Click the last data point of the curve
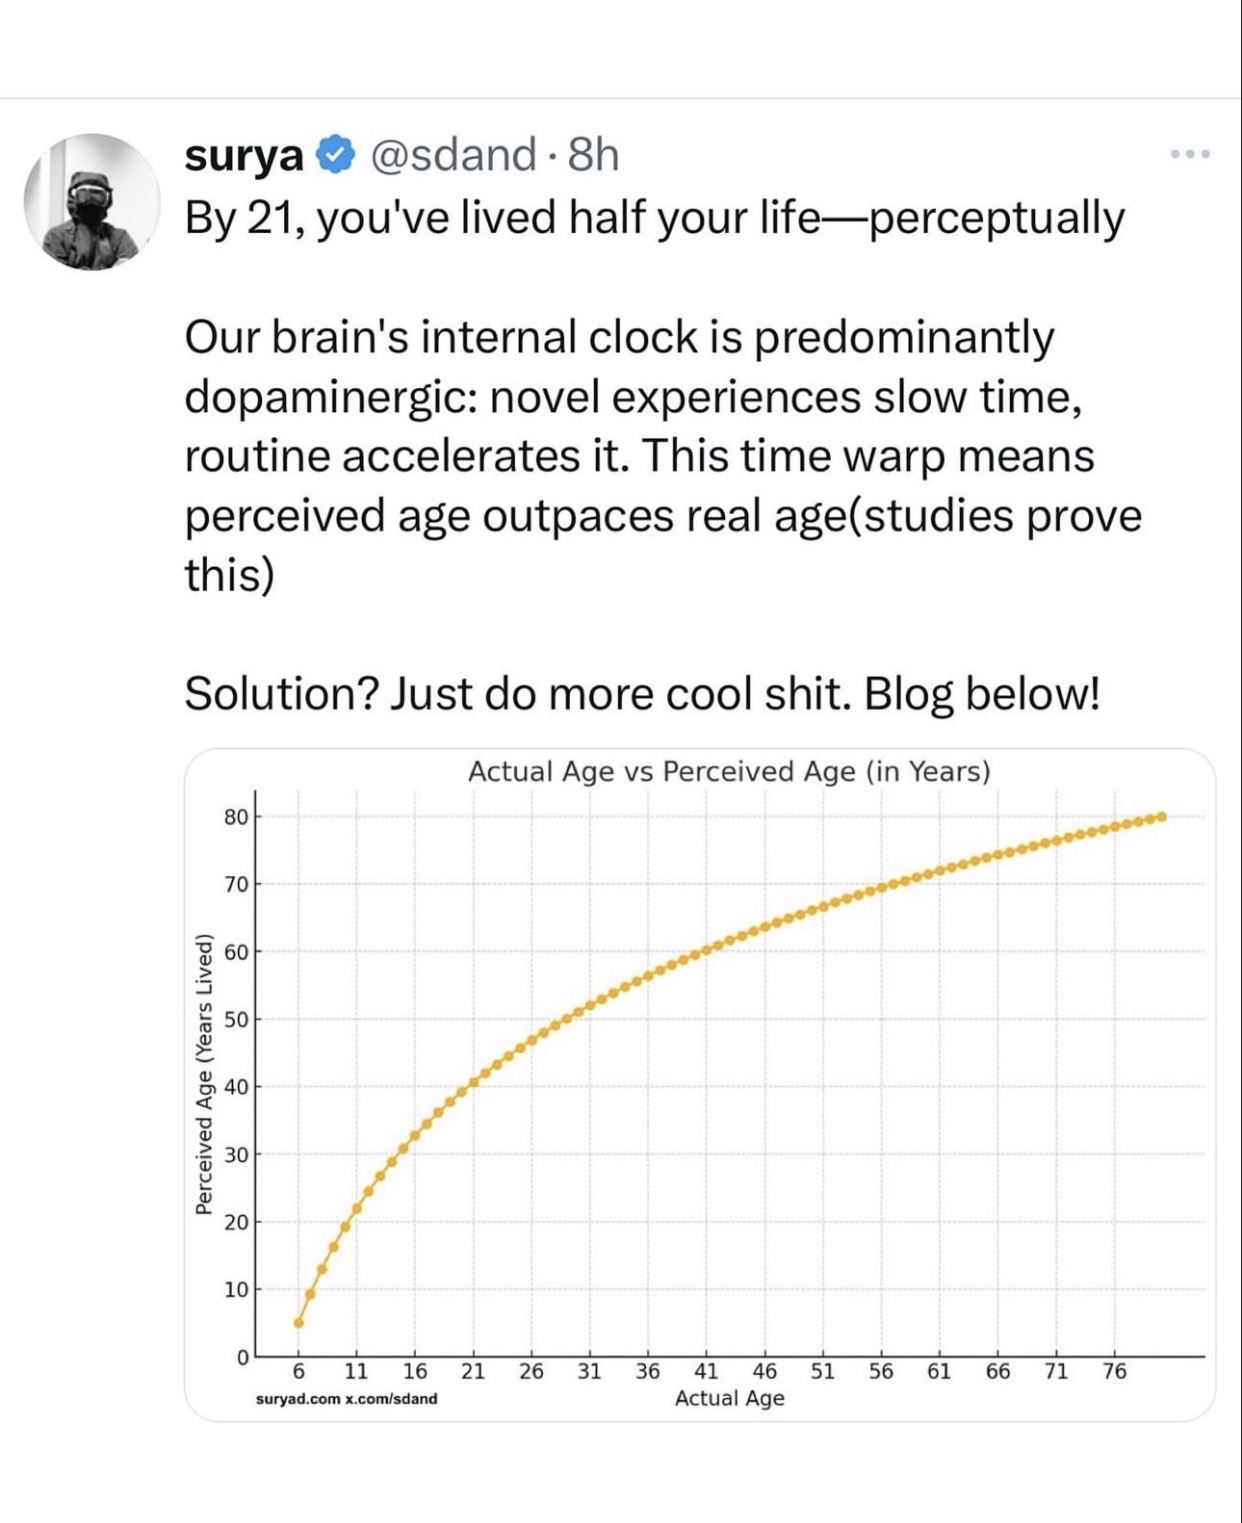1242x1523 pixels. [1161, 817]
